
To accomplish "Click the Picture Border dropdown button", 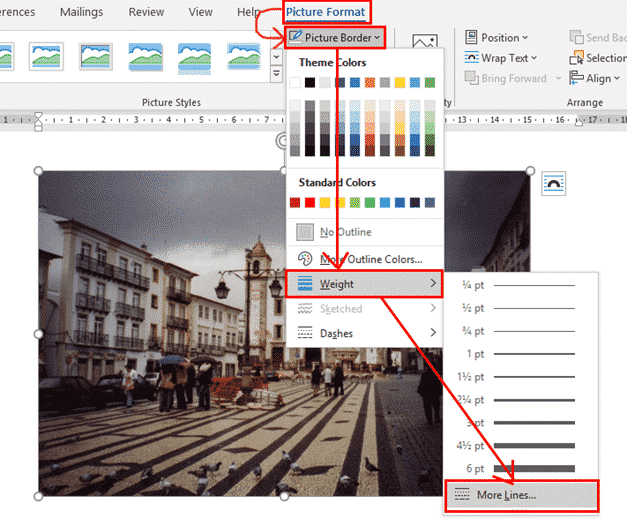I will 334,38.
